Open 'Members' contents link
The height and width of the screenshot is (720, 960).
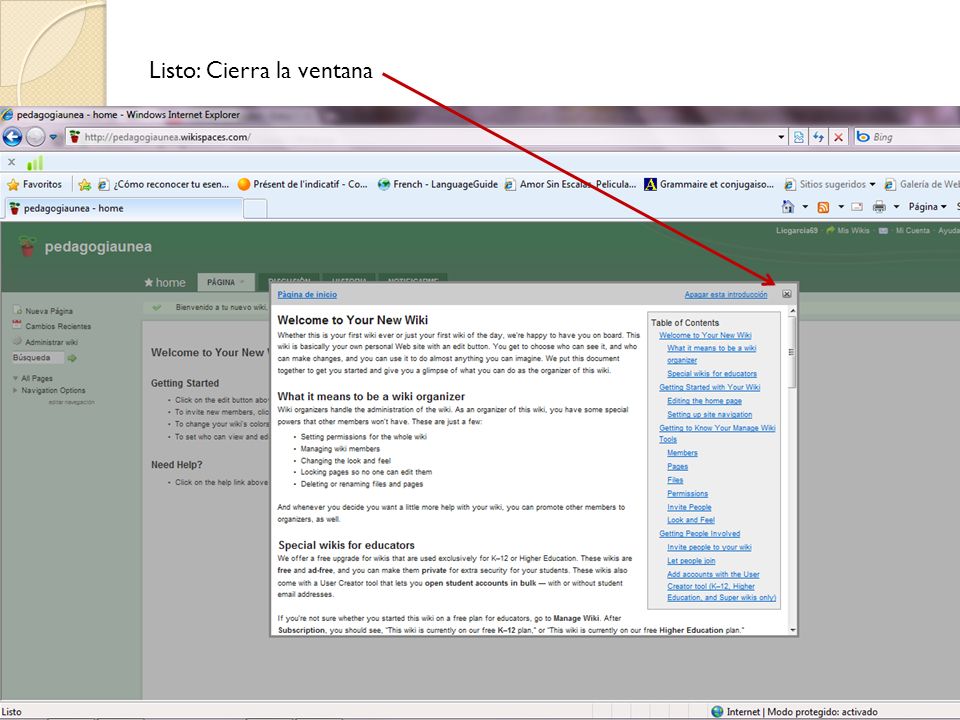(682, 453)
